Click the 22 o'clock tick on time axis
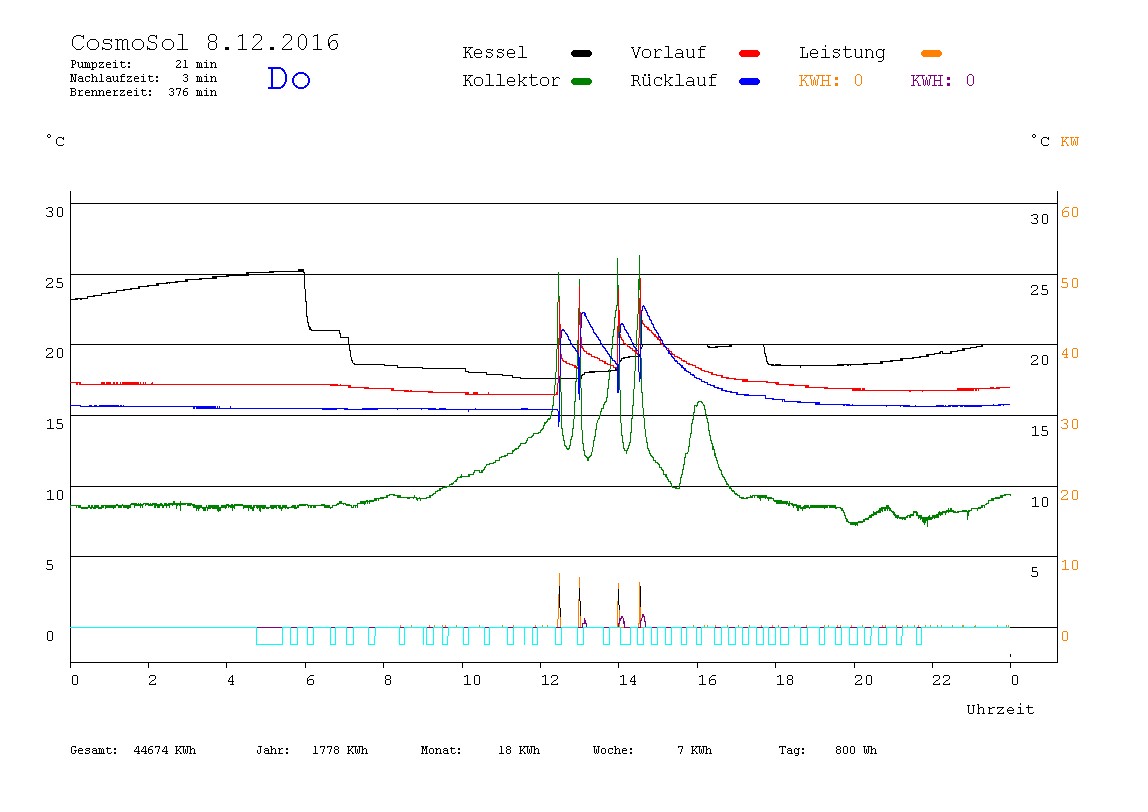Image resolution: width=1148 pixels, height=812 pixels. point(941,680)
